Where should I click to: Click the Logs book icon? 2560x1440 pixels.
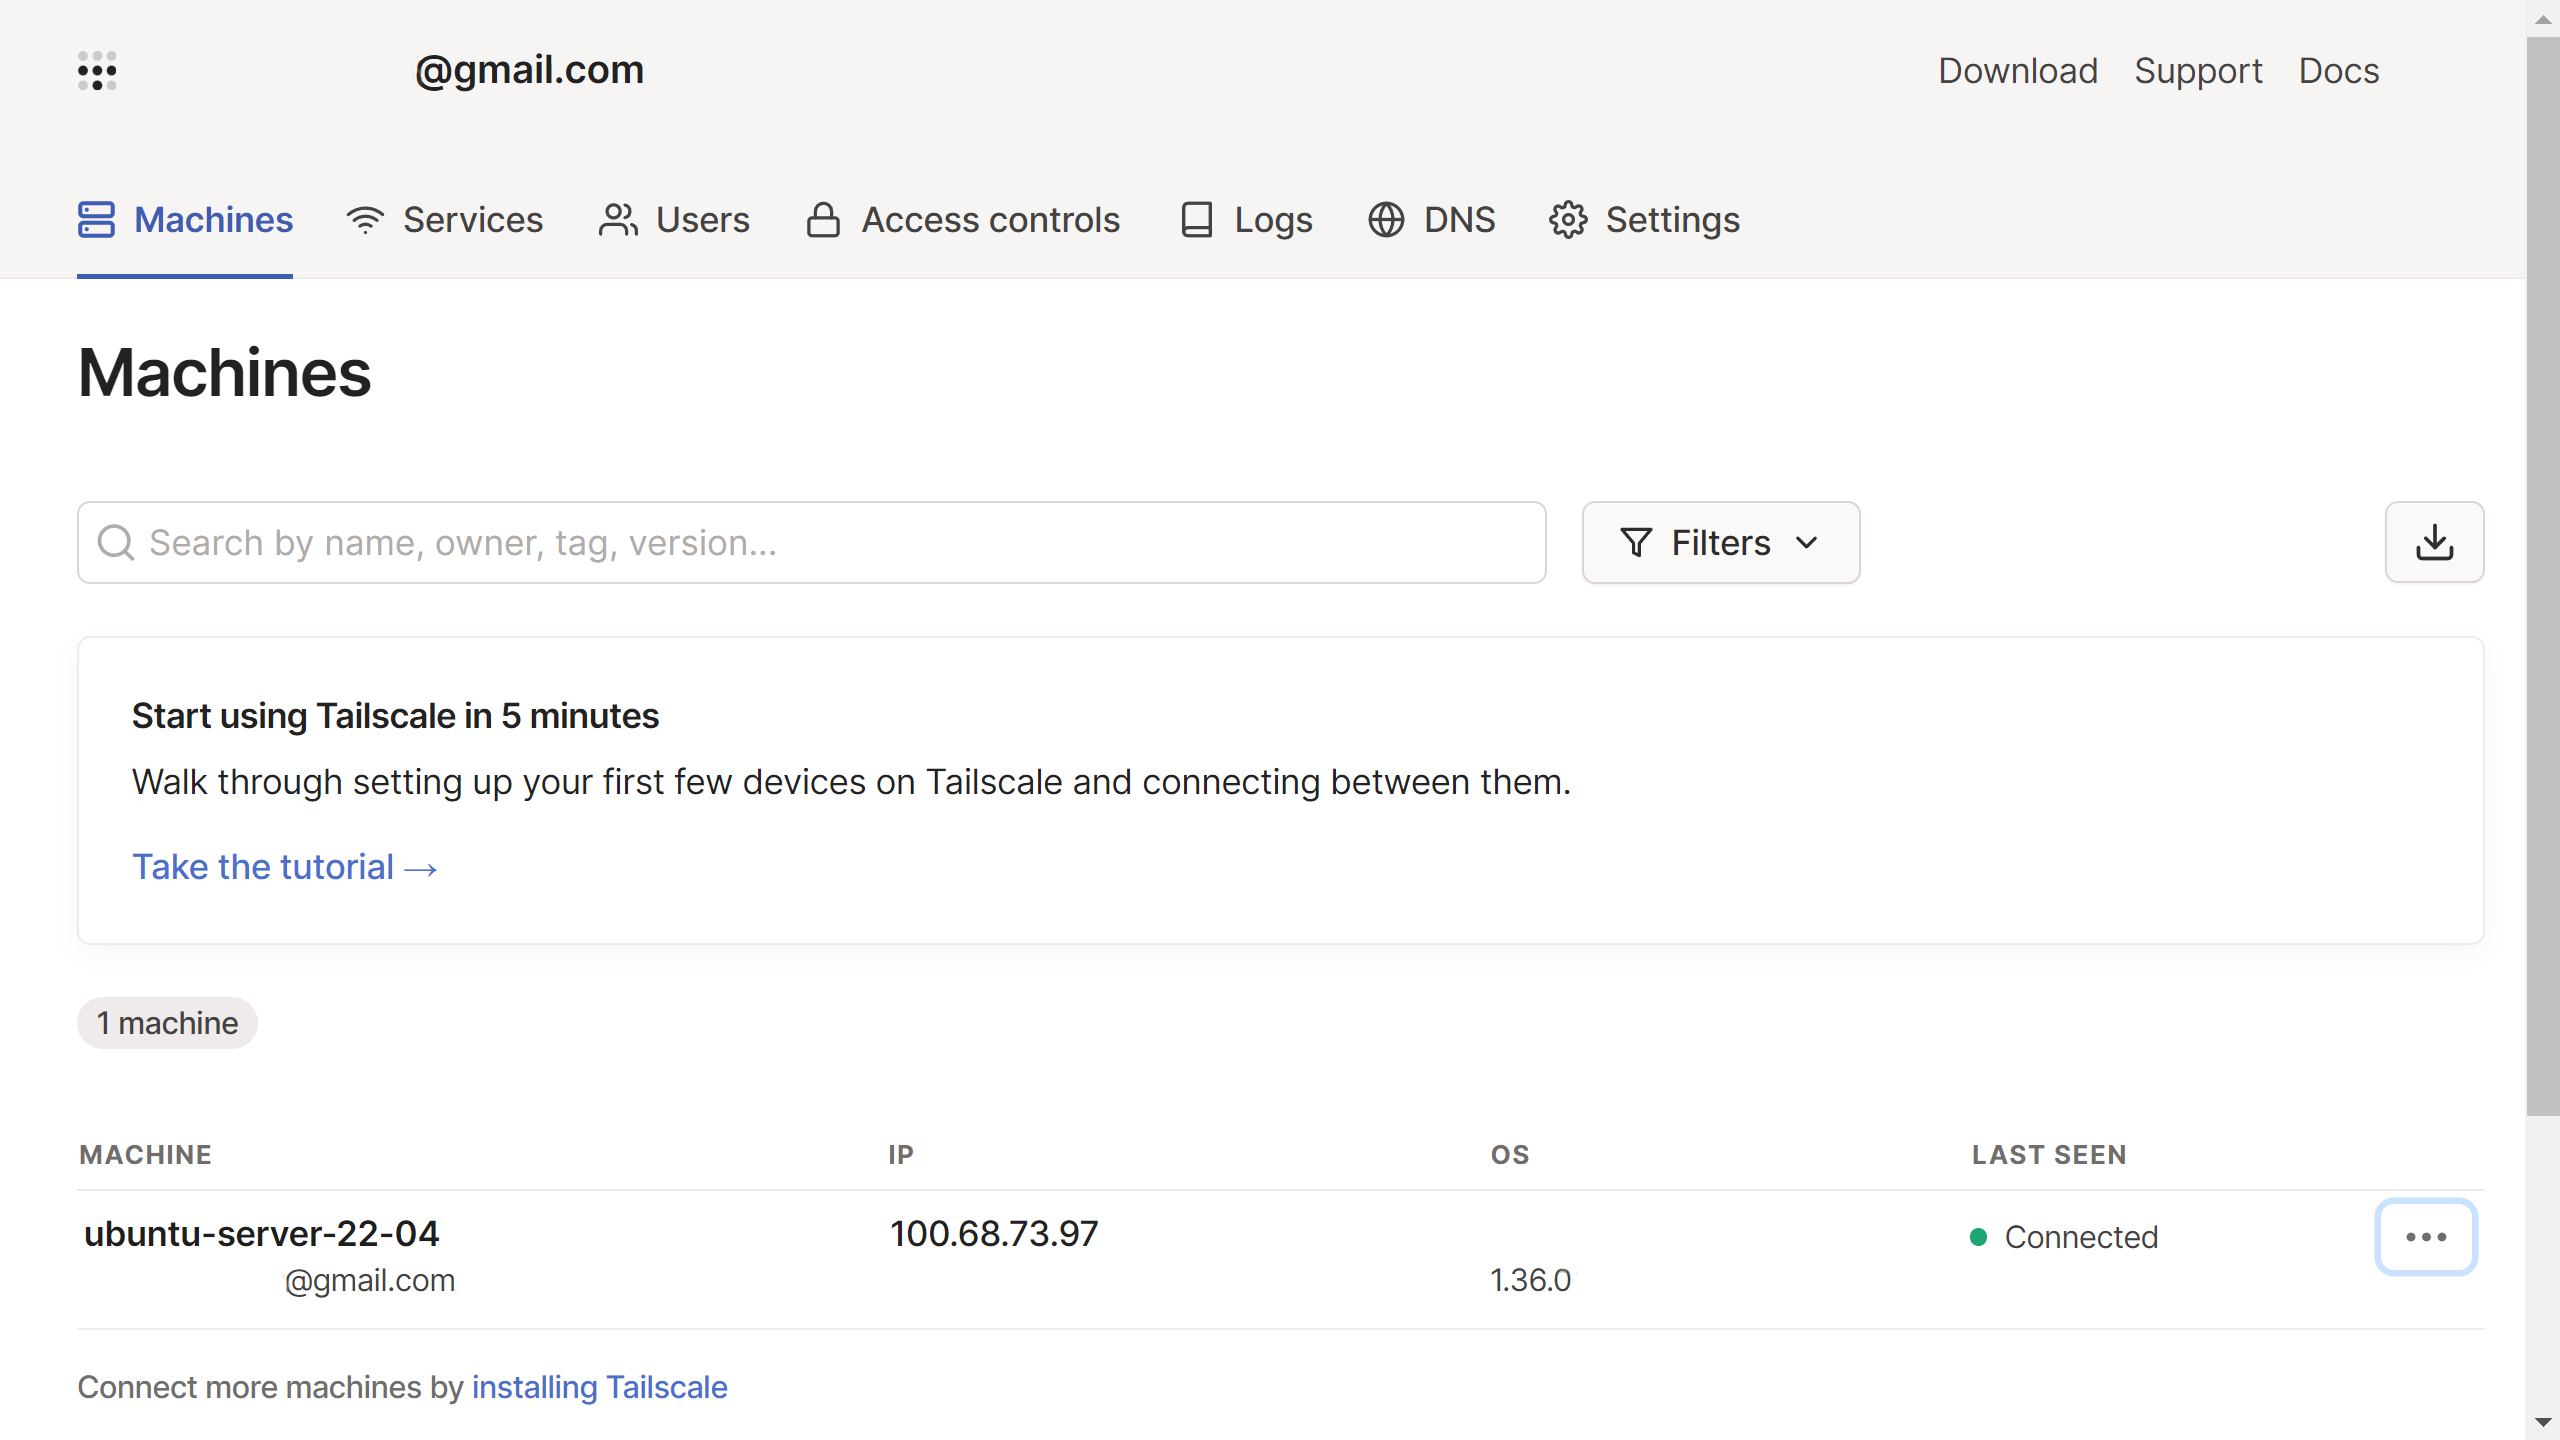coord(1196,220)
